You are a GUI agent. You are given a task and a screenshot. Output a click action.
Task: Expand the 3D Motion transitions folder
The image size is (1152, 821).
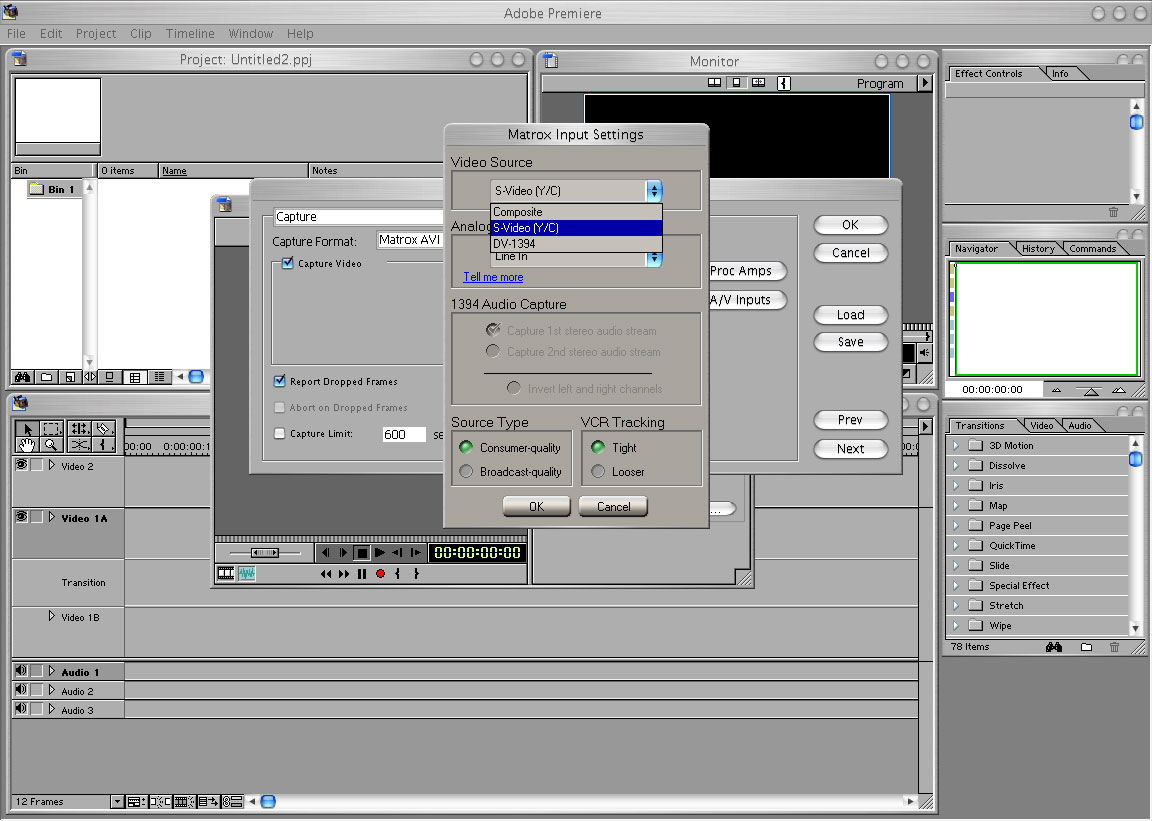point(955,445)
